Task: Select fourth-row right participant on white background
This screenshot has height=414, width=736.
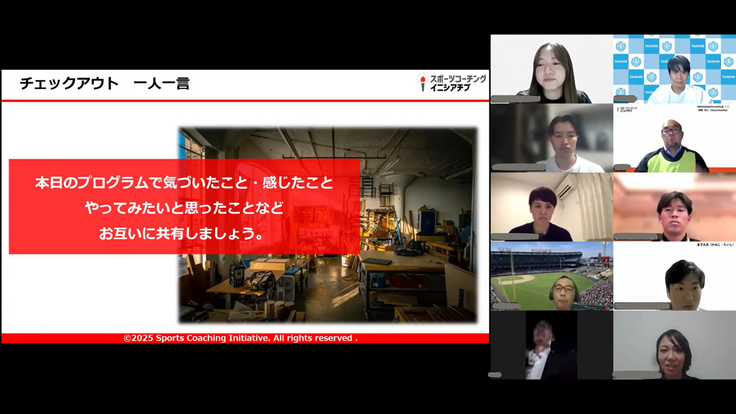Action: click(x=674, y=275)
